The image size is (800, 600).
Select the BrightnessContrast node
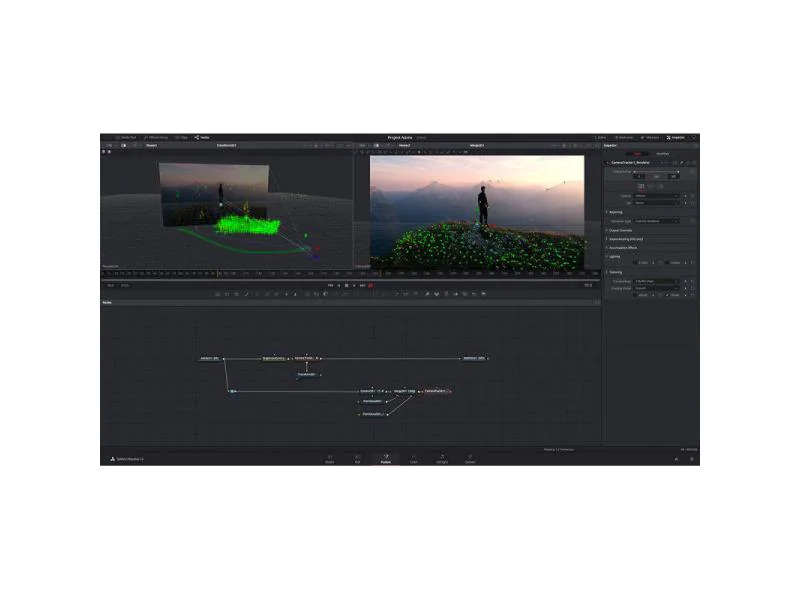tap(274, 358)
